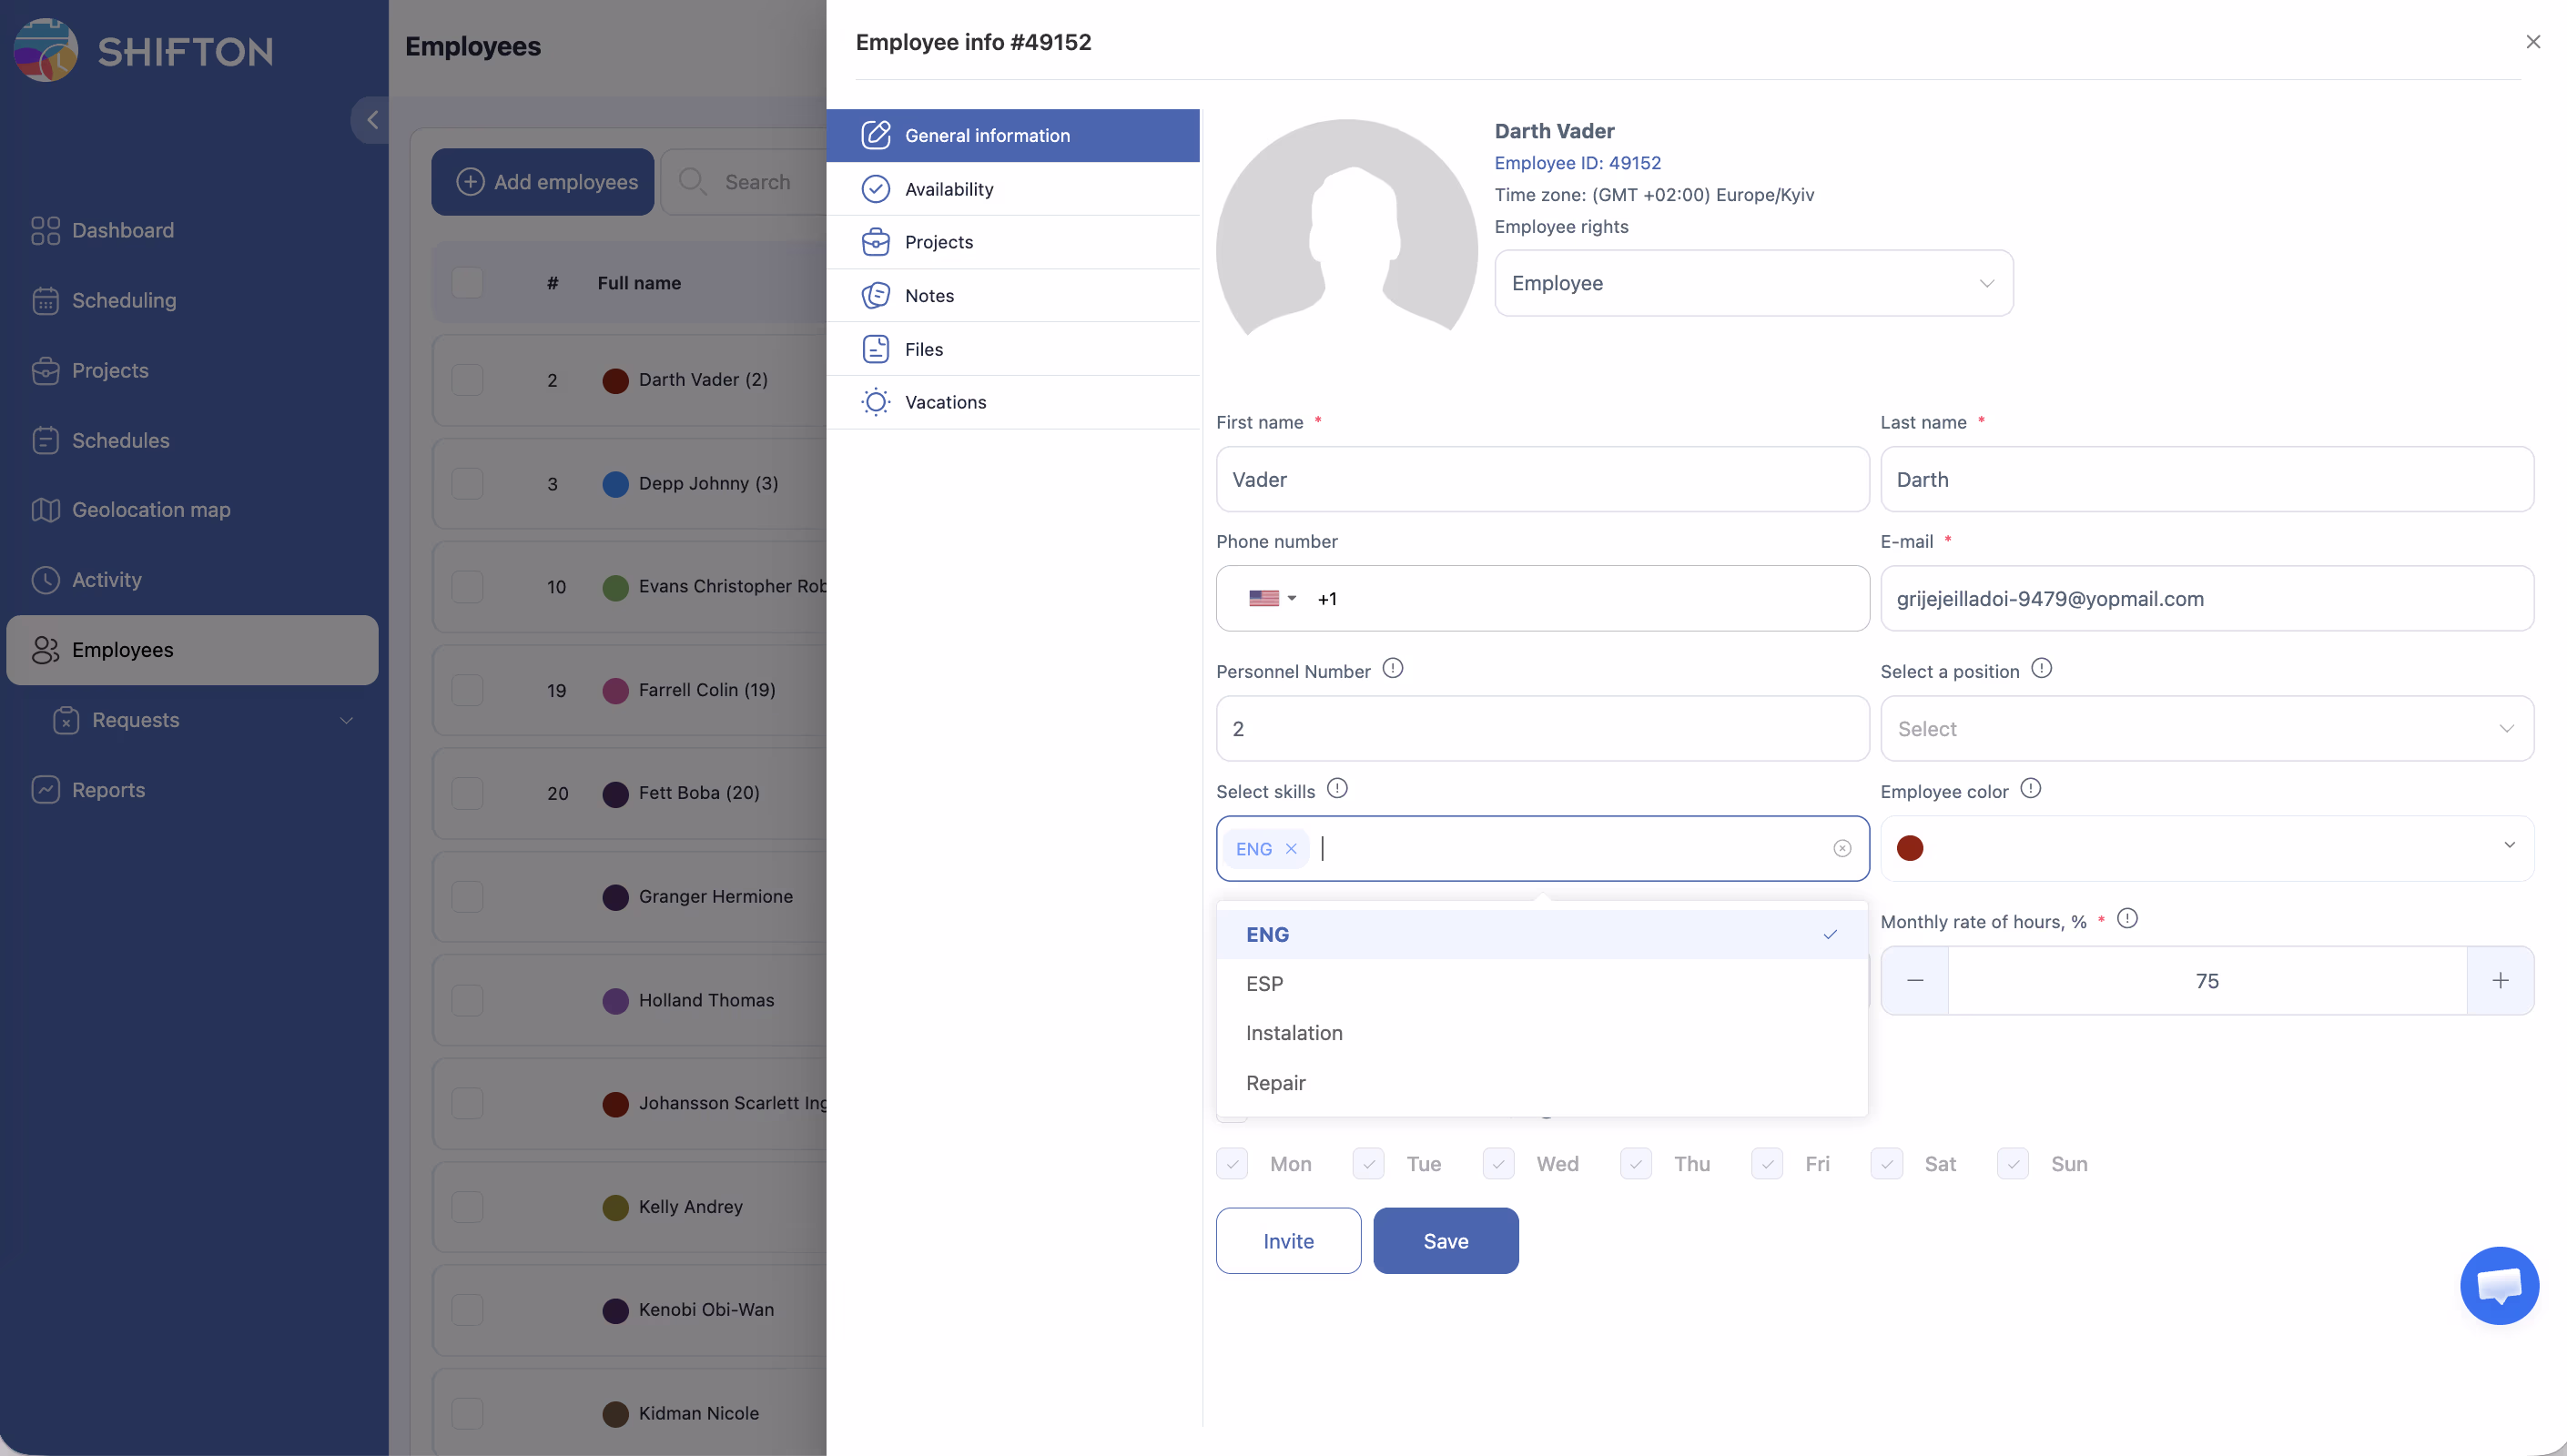Clear all selected skills
2567x1456 pixels.
click(1842, 849)
